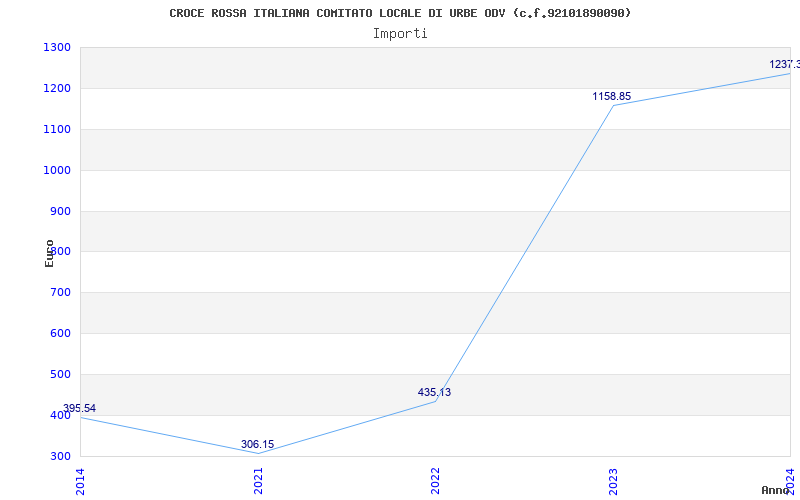This screenshot has height=500, width=800.
Task: Click the 'Importi' subtitle
Action: click(400, 34)
